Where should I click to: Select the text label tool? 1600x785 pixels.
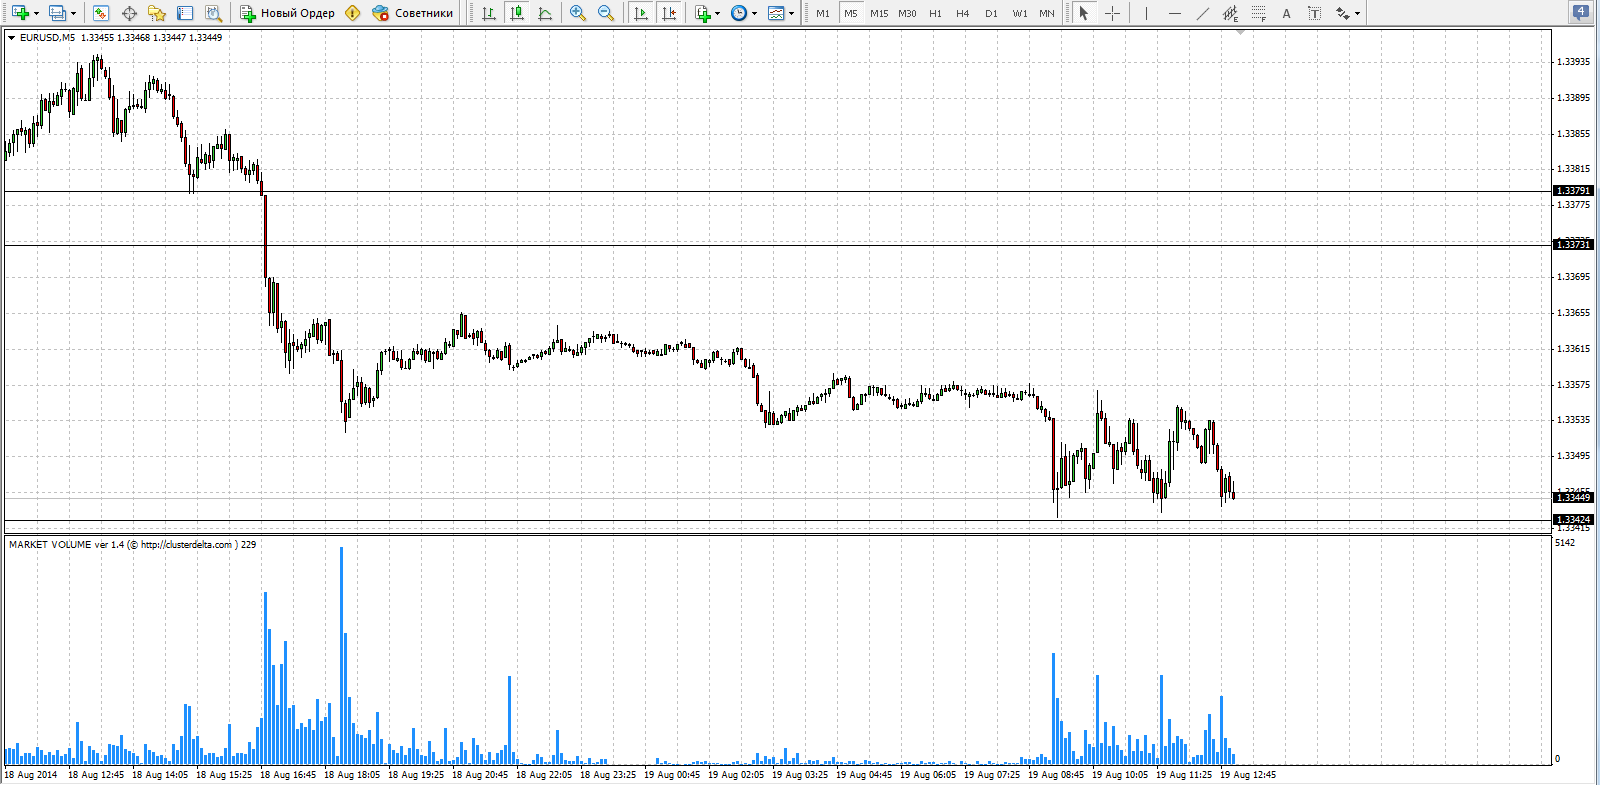[x=1314, y=13]
